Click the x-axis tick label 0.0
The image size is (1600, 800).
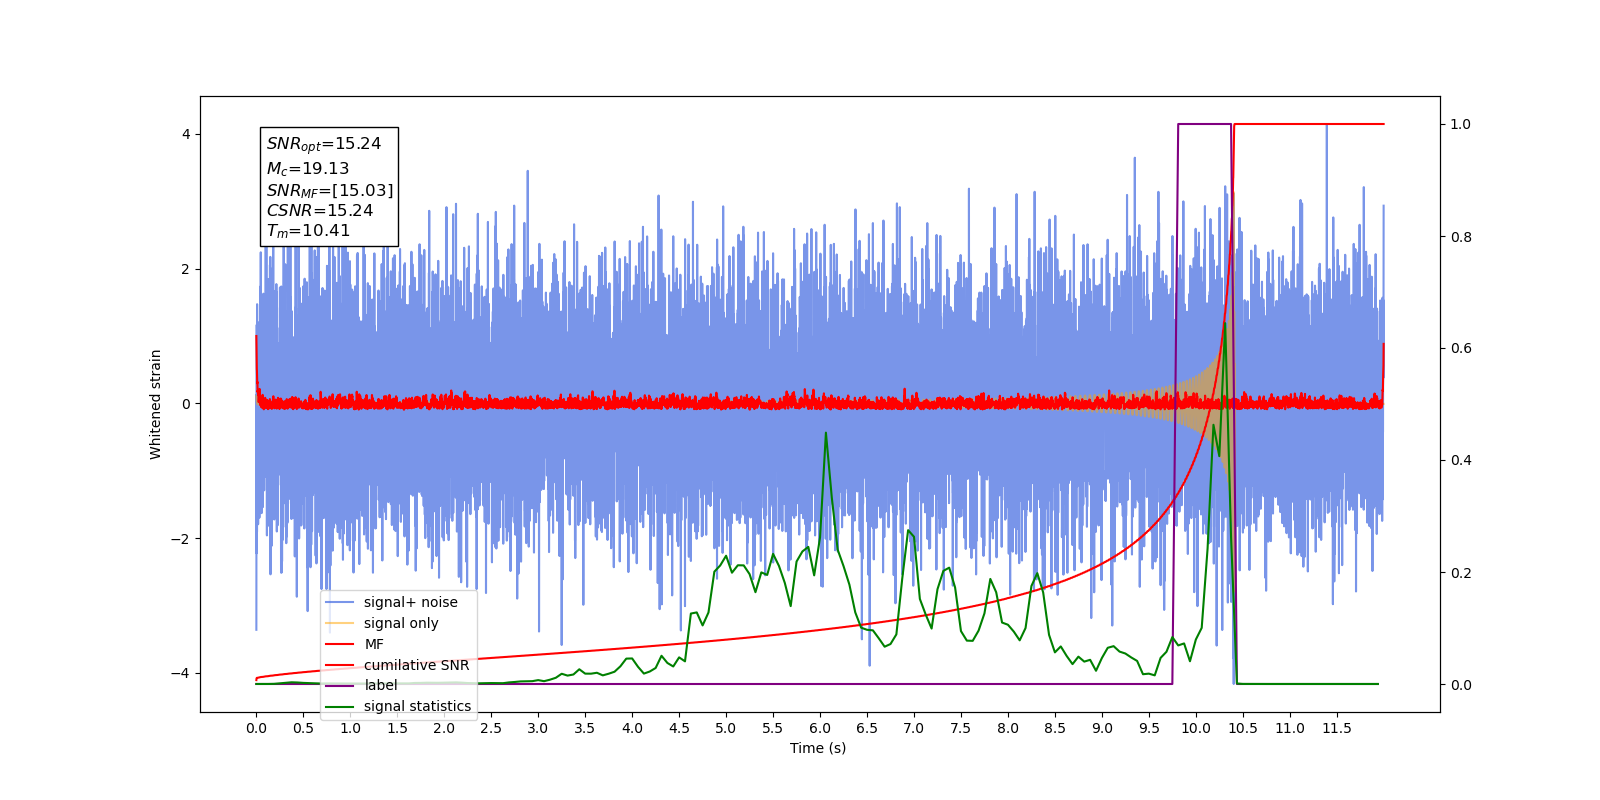pyautogui.click(x=256, y=728)
